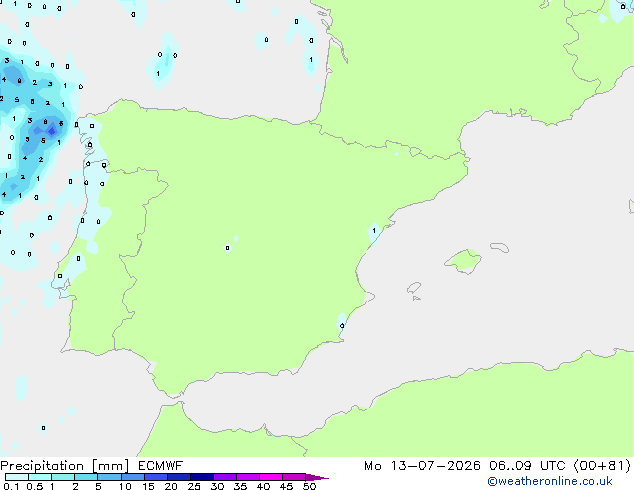Select the 35–40 mm legend color swatch
634x490 pixels.
247,477
